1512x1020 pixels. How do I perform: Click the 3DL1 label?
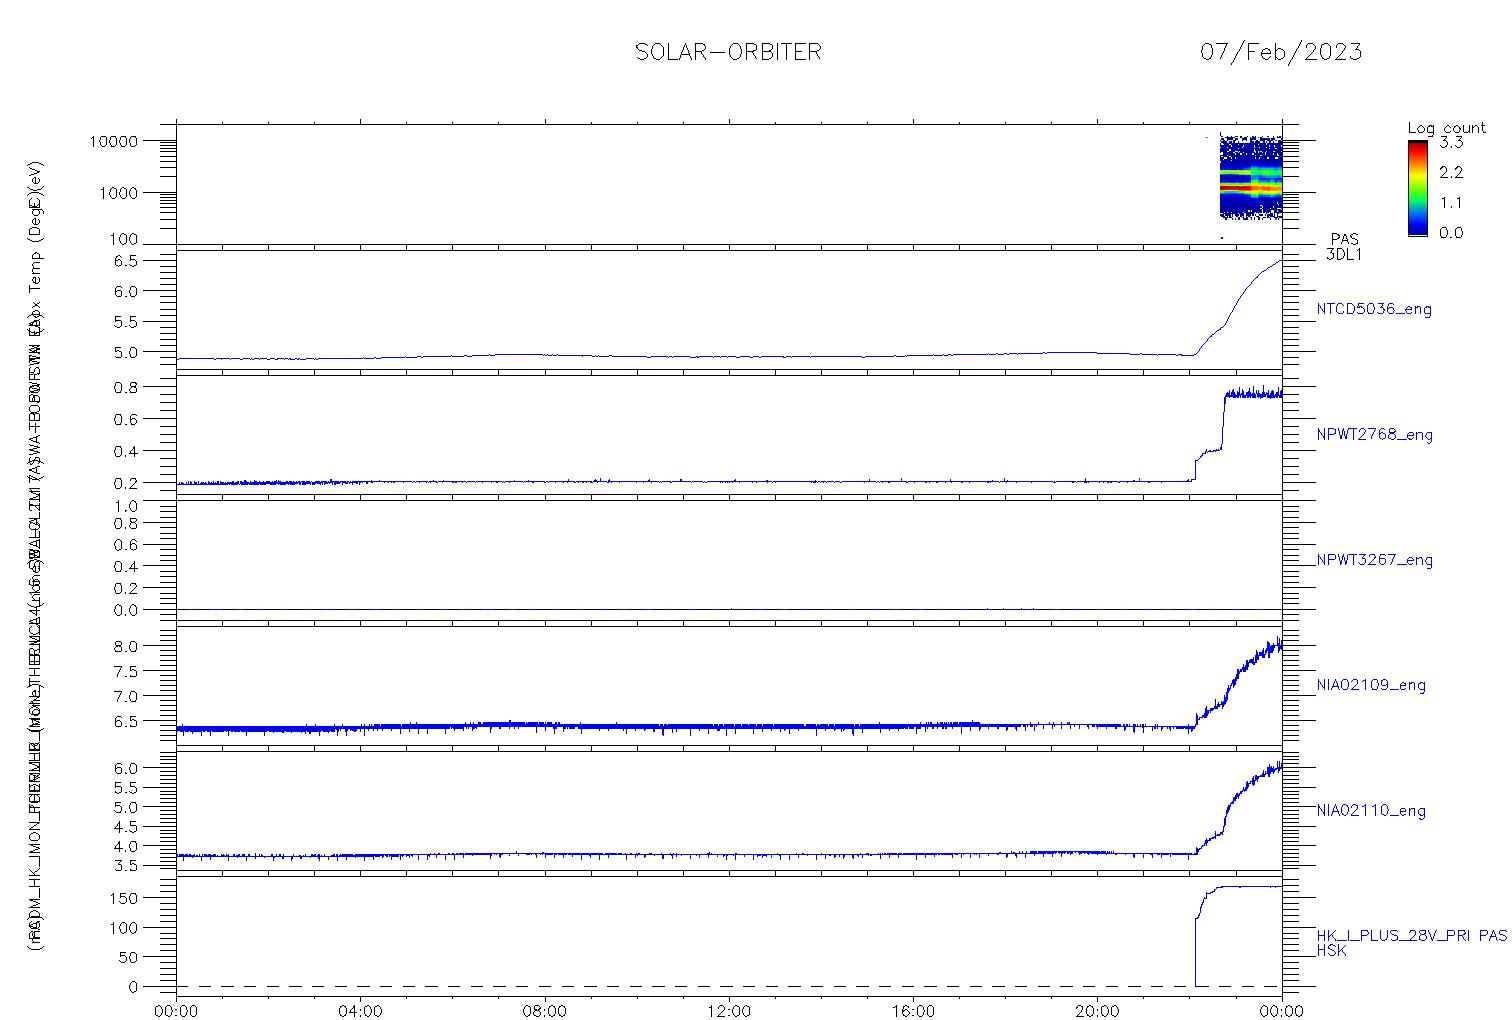coord(1344,254)
